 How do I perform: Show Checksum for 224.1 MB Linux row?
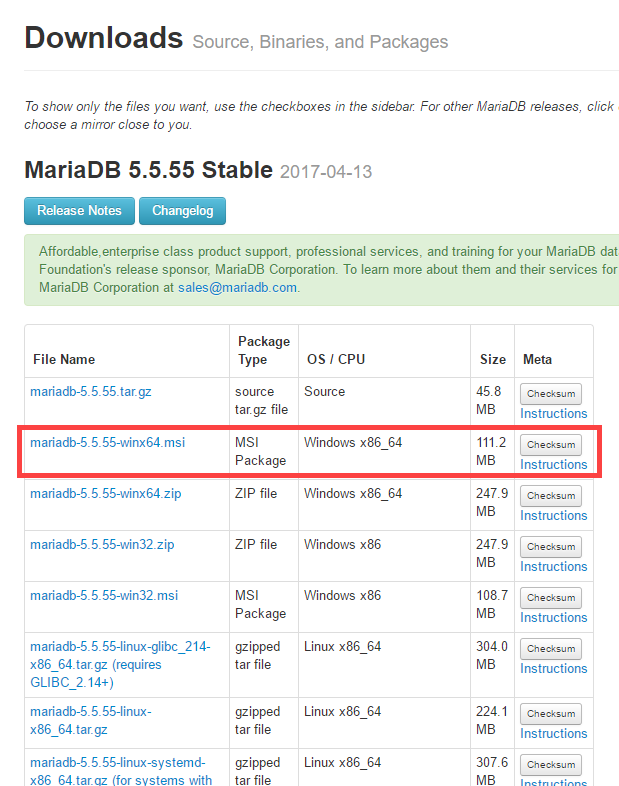click(551, 714)
